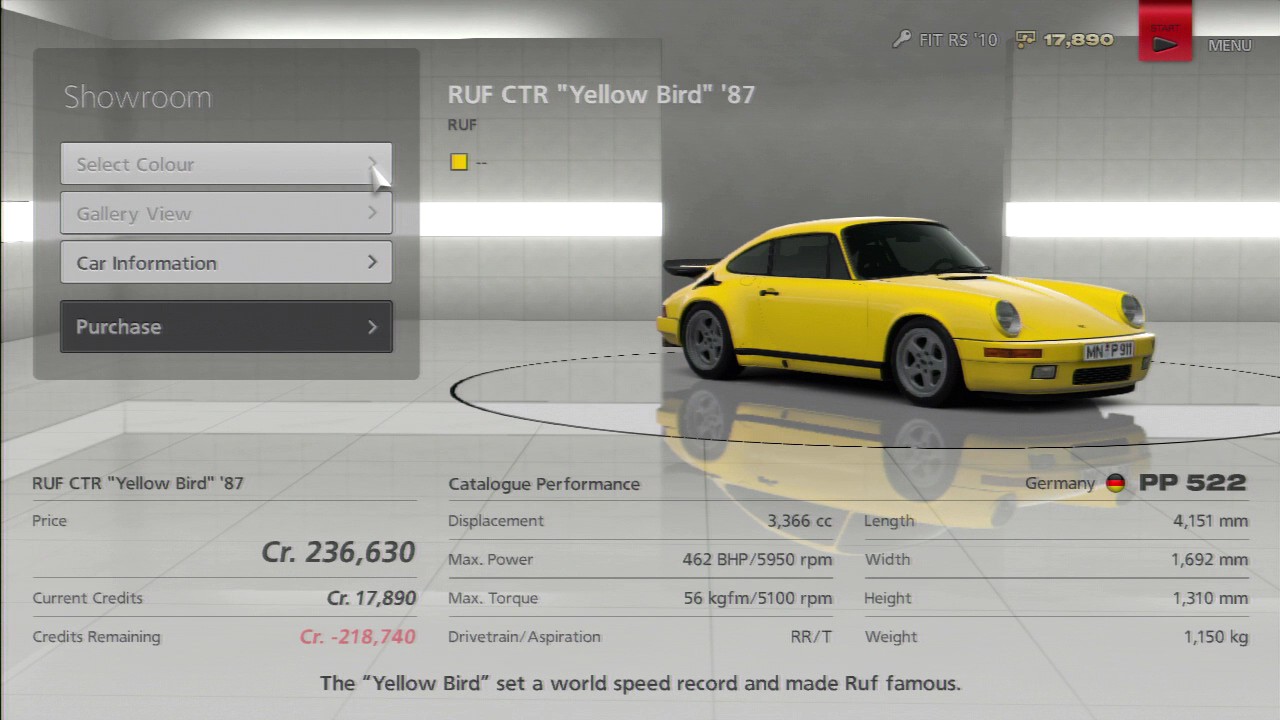Image resolution: width=1280 pixels, height=720 pixels.
Task: Choose the Purchase button
Action: click(x=226, y=327)
